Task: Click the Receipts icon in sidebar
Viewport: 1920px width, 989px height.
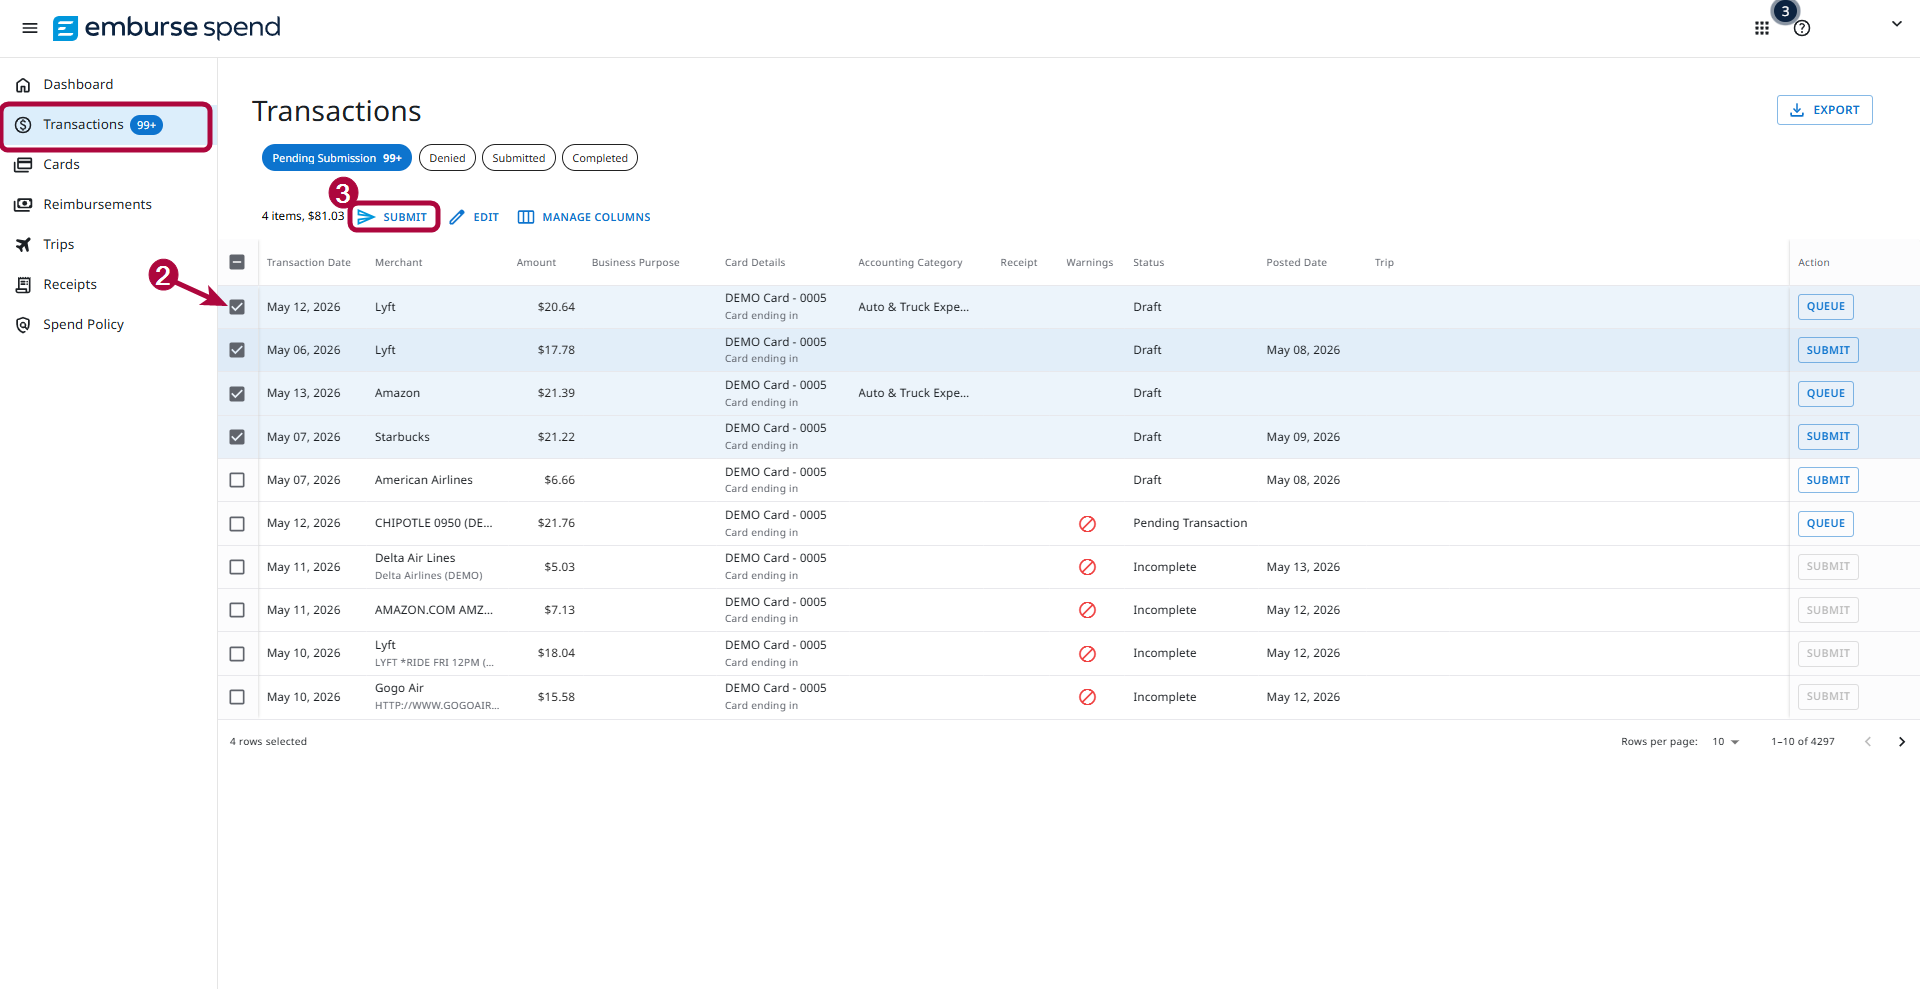Action: 23,285
